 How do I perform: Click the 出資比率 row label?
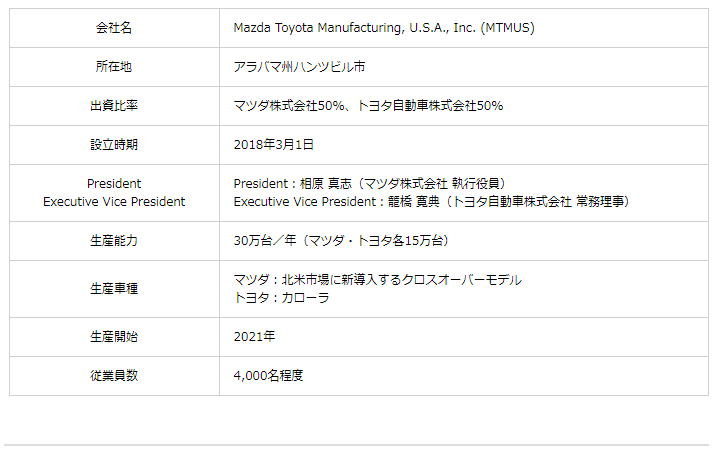coord(114,105)
